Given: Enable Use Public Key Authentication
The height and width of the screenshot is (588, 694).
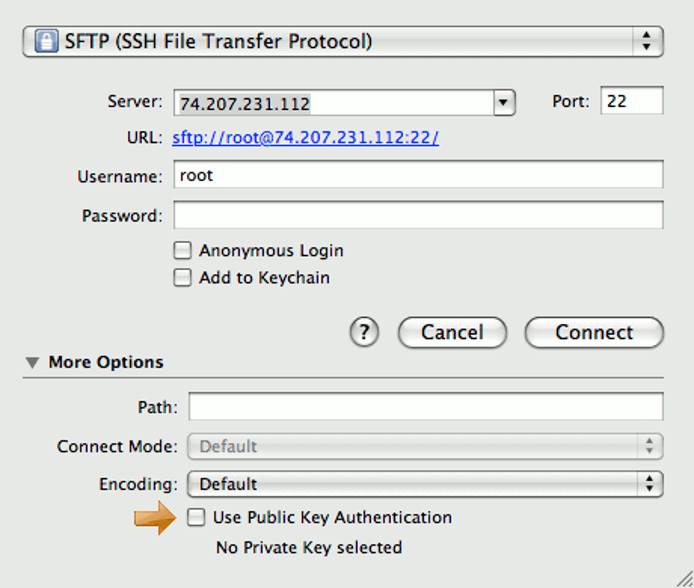Looking at the screenshot, I should point(196,518).
